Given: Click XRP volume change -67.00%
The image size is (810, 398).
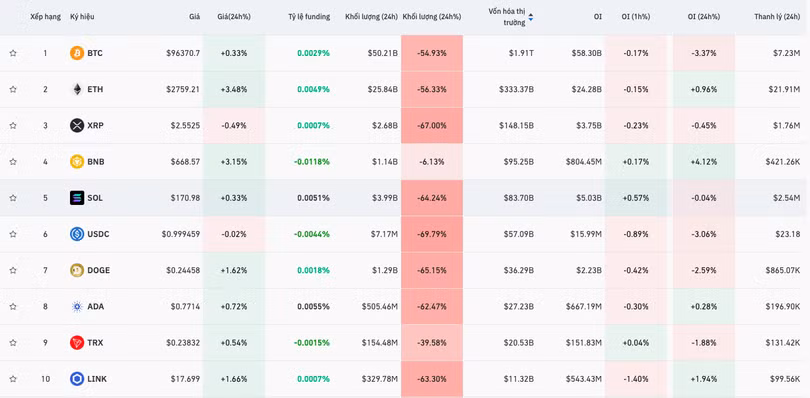Looking at the screenshot, I should pyautogui.click(x=432, y=126).
